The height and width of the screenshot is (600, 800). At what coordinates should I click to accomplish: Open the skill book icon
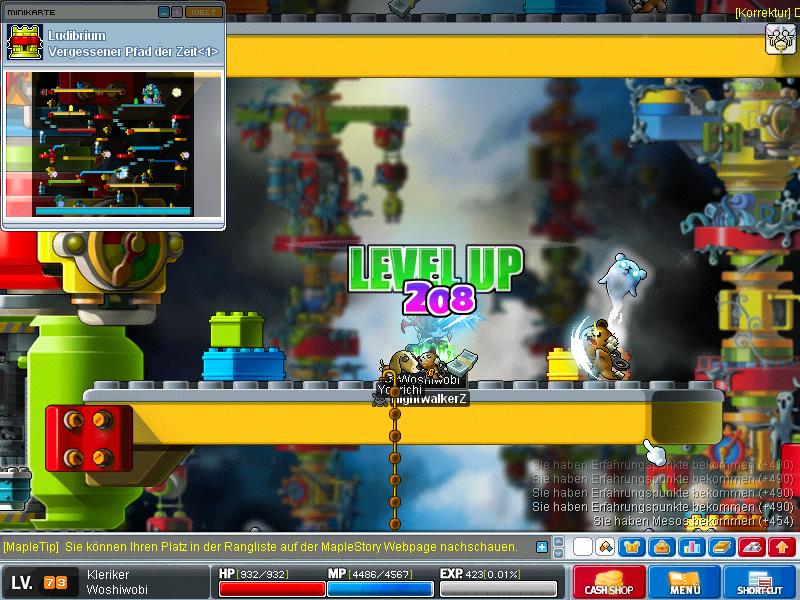tap(720, 547)
